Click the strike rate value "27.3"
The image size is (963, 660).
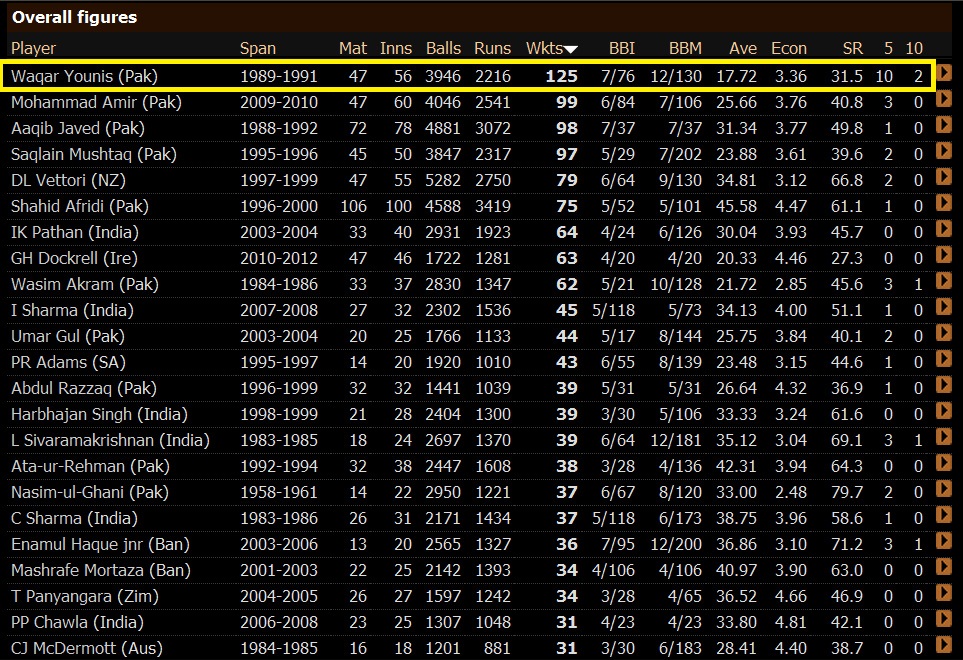(847, 258)
